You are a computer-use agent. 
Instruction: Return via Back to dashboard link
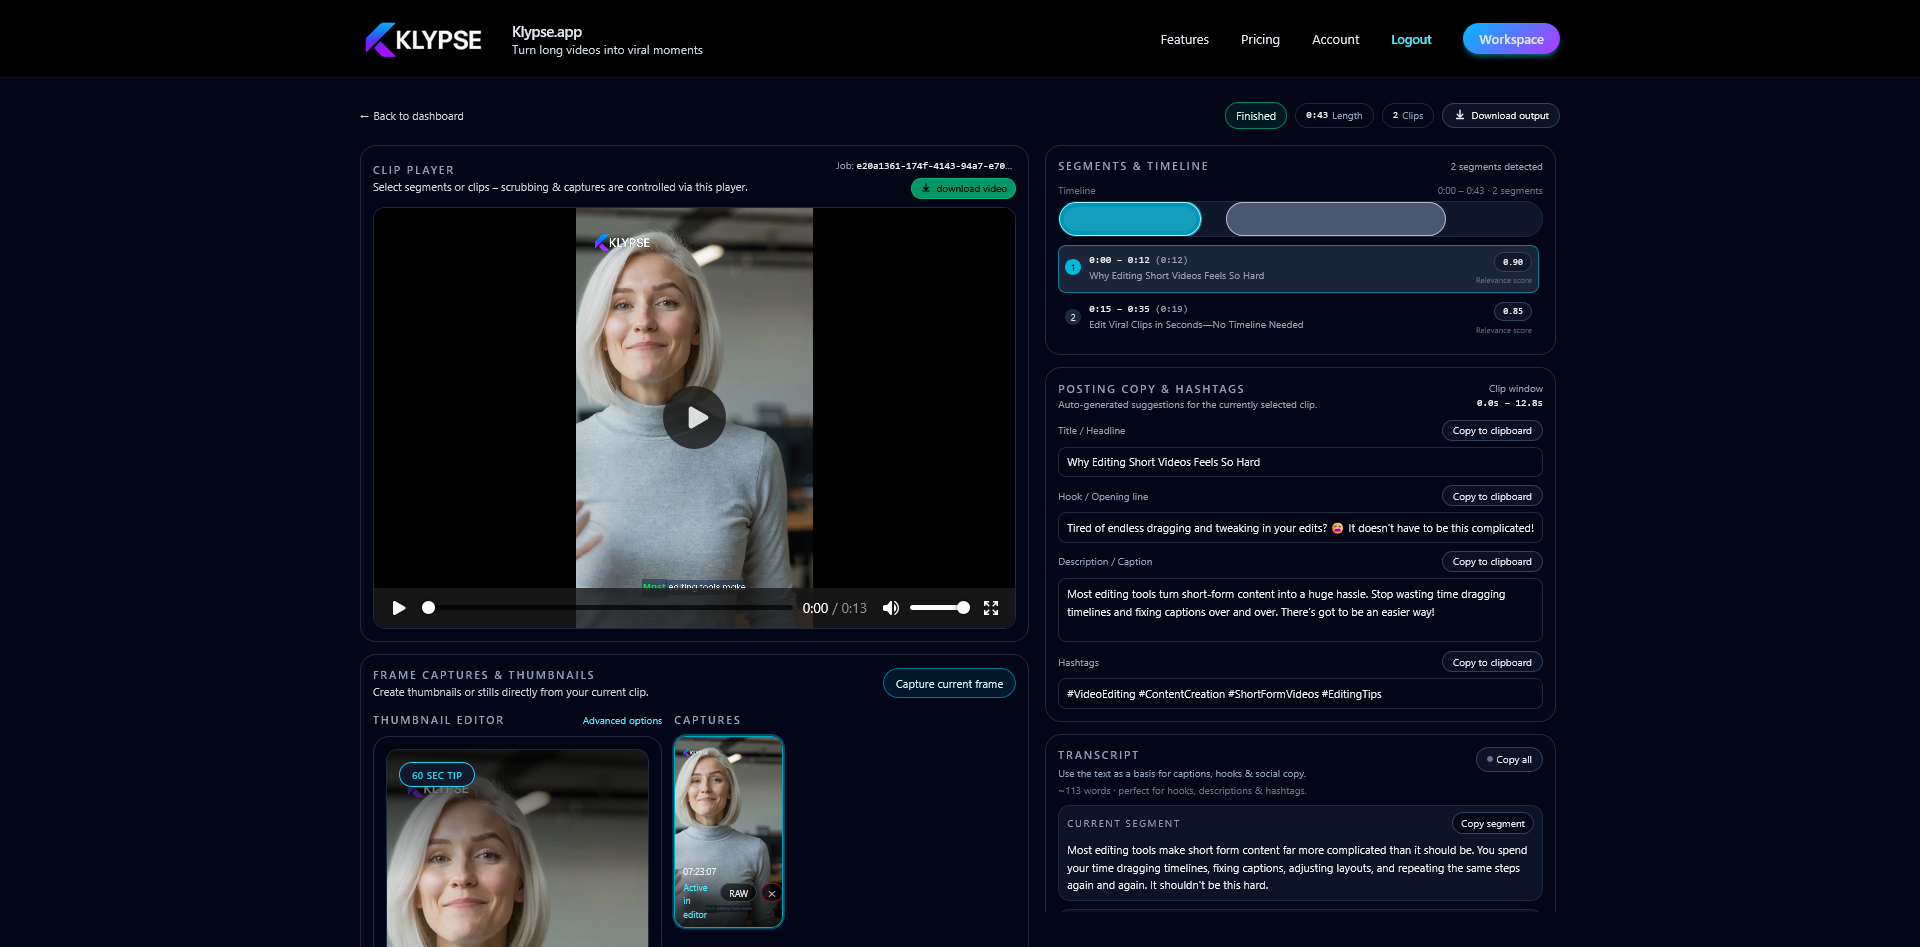pyautogui.click(x=410, y=116)
